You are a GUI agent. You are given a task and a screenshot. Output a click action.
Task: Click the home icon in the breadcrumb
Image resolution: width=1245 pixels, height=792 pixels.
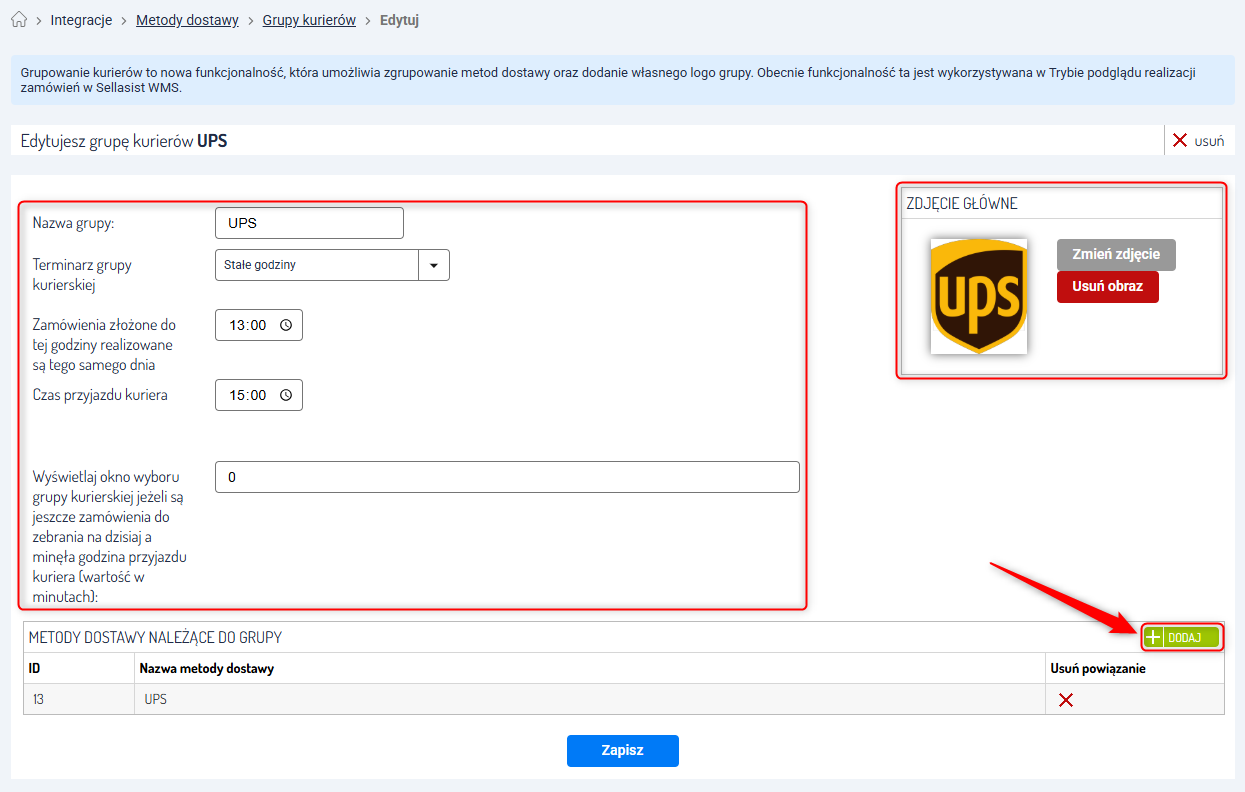point(18,20)
